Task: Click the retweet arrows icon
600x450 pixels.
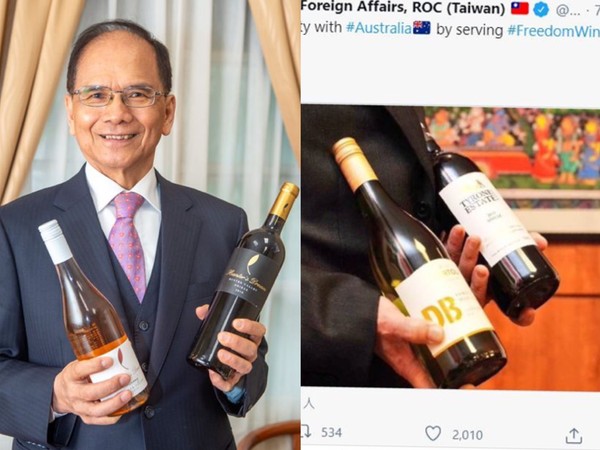Action: click(x=306, y=432)
